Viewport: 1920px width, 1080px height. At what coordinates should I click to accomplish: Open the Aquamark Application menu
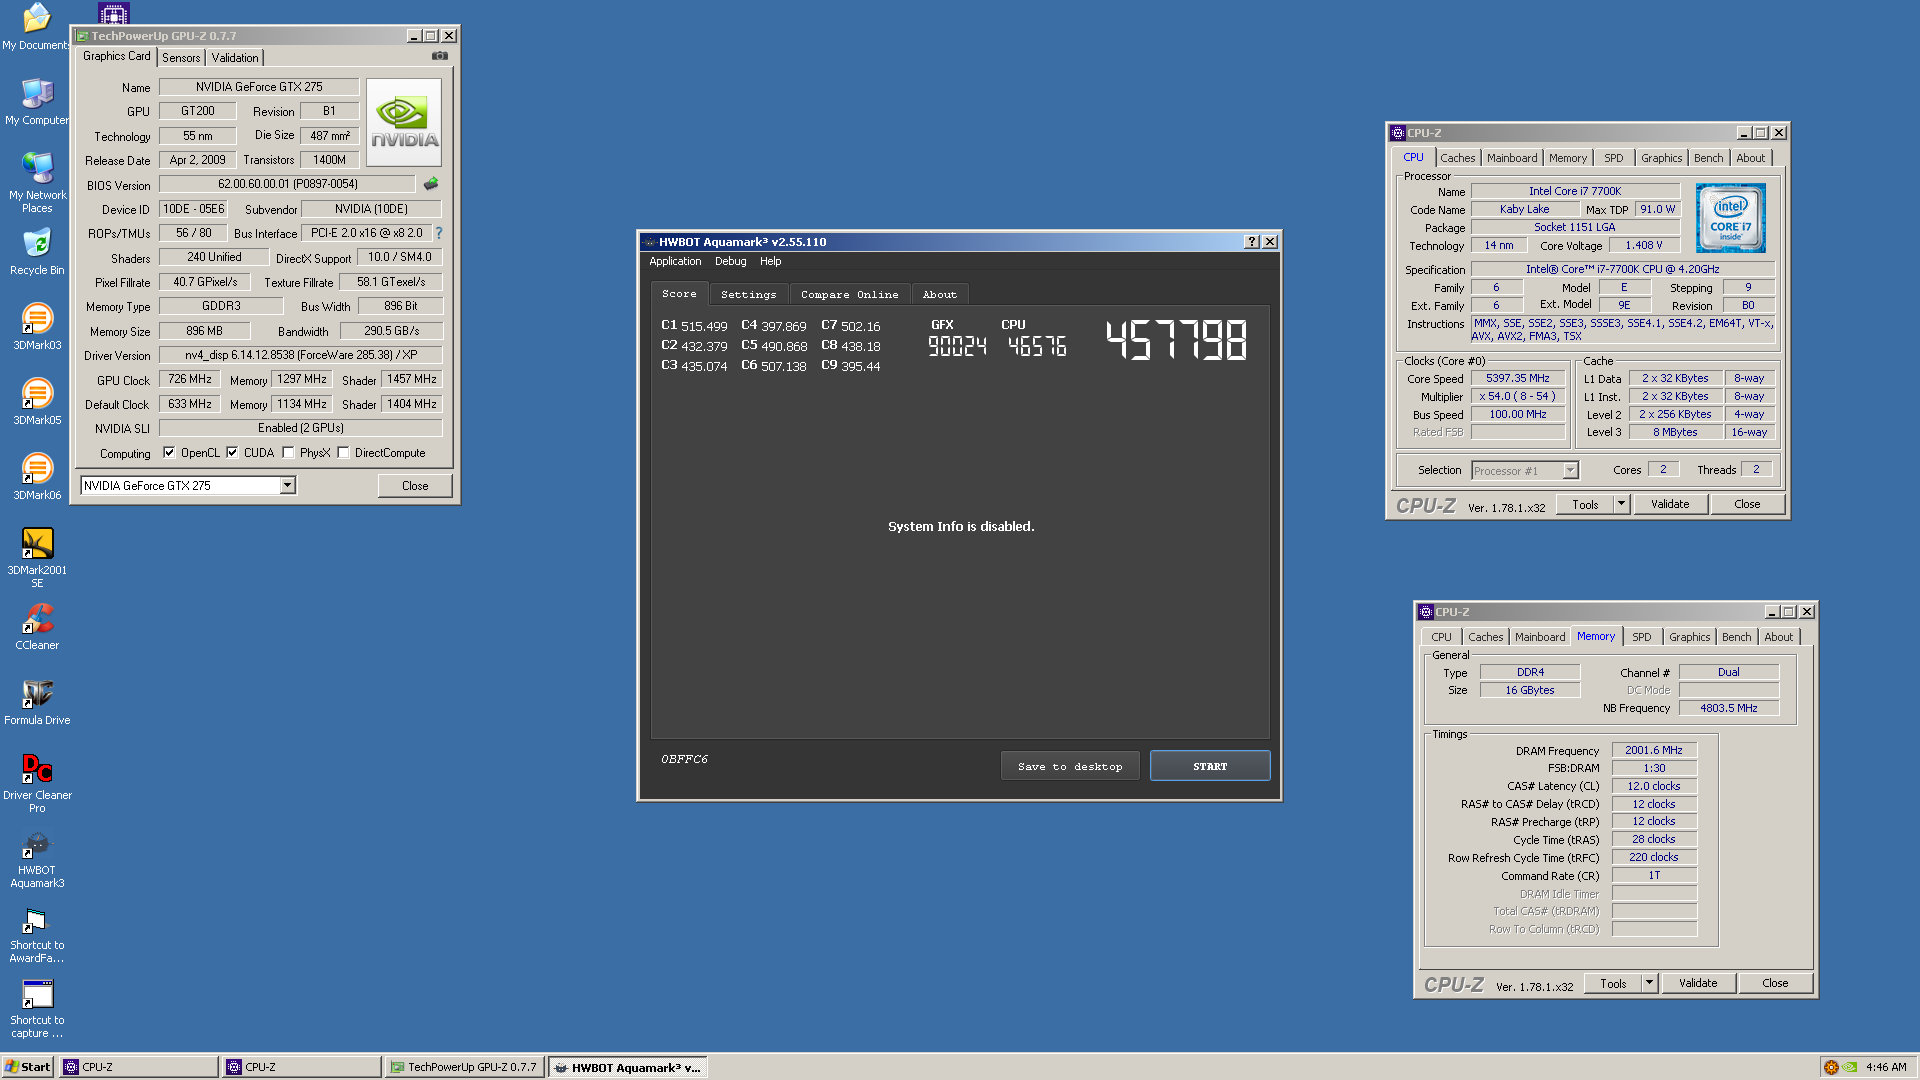click(675, 262)
